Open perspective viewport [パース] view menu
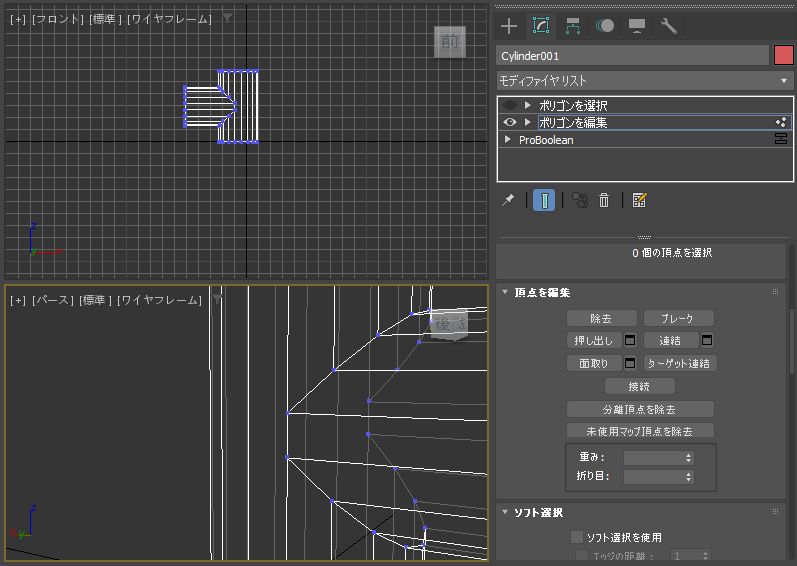Screen dimensions: 797x566 pyautogui.click(x=53, y=300)
